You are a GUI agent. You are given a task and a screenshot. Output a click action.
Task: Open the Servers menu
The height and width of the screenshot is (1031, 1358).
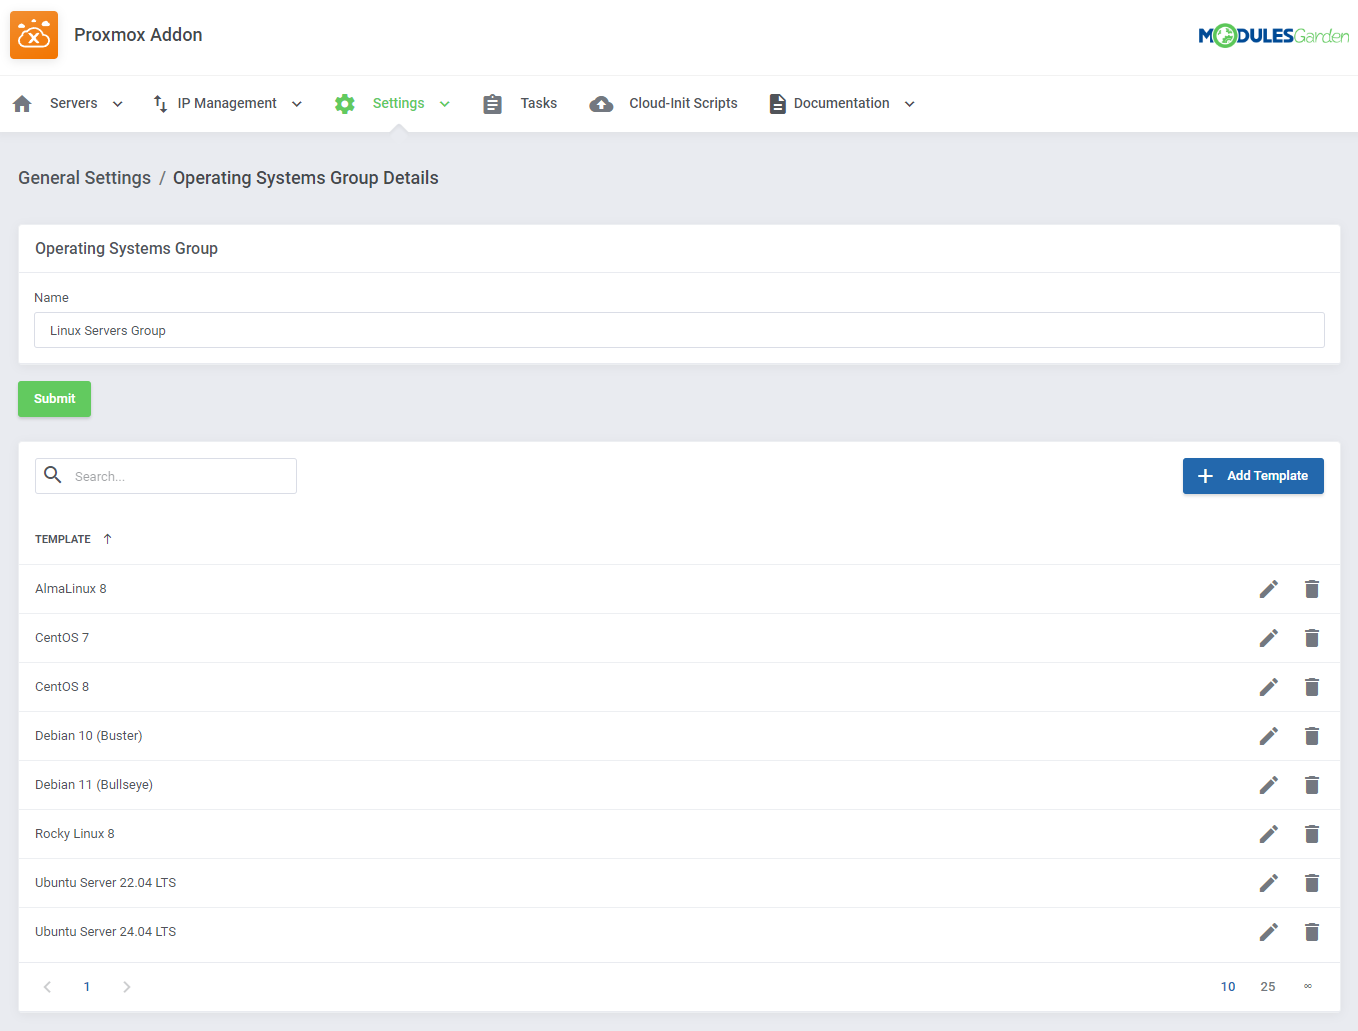click(73, 104)
